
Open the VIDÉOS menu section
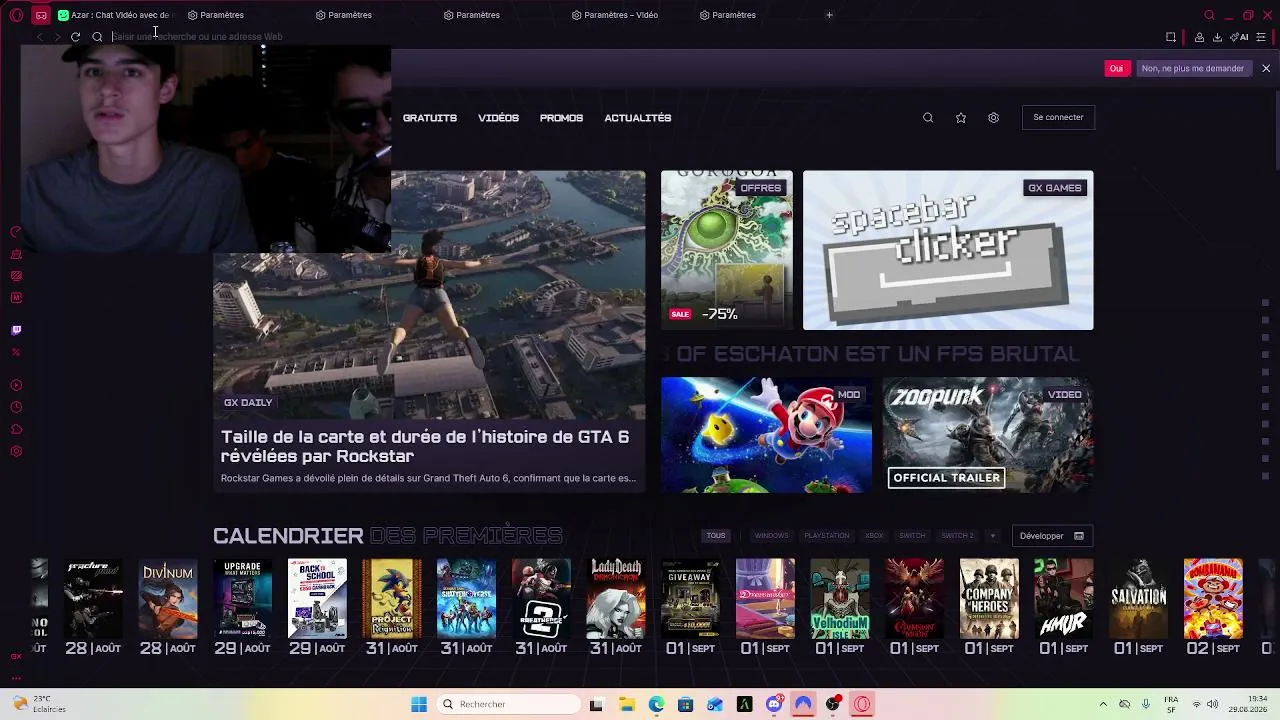pos(498,118)
